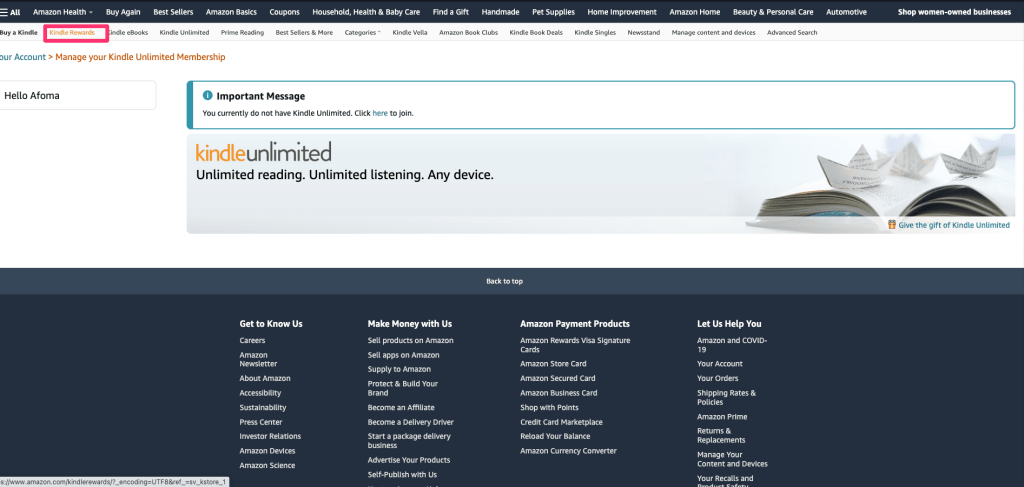
Task: Click the 'here' link to join
Action: click(x=380, y=113)
